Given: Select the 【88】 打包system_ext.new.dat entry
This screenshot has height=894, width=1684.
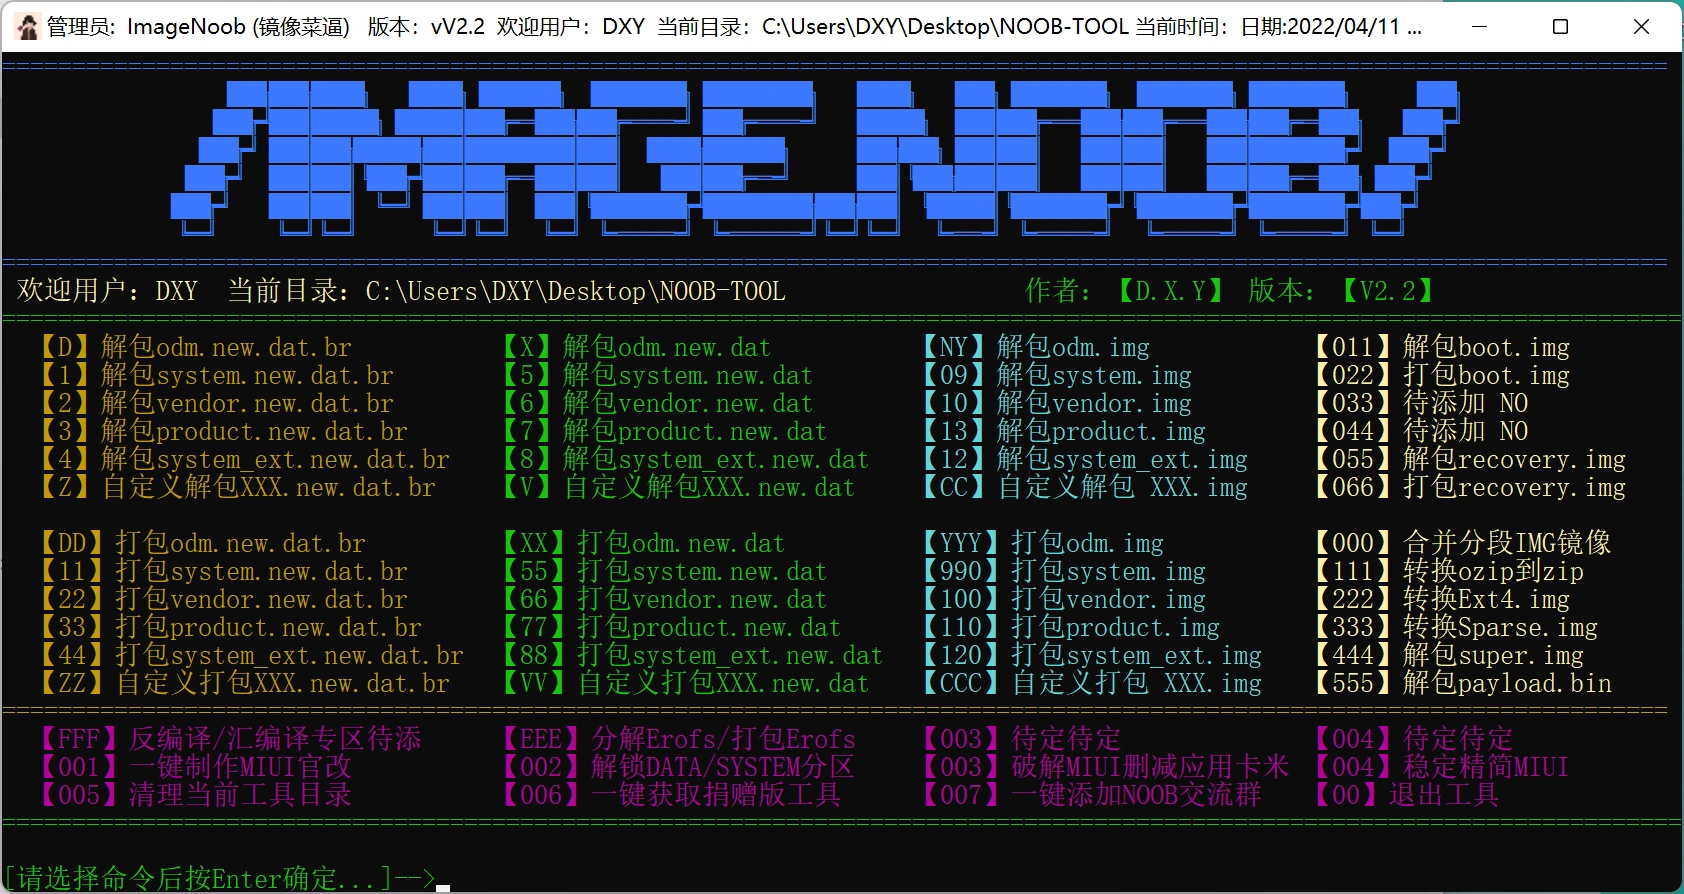Looking at the screenshot, I should point(692,656).
